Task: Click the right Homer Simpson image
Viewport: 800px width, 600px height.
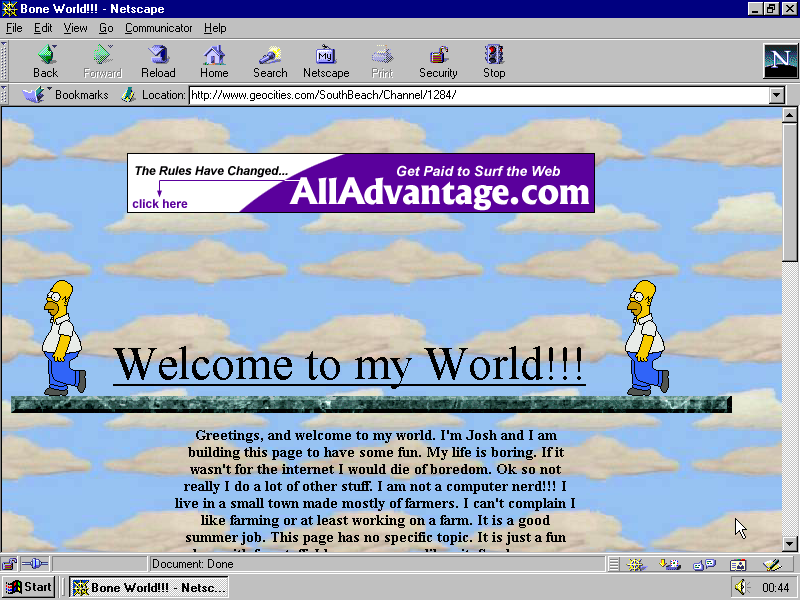Action: 646,337
